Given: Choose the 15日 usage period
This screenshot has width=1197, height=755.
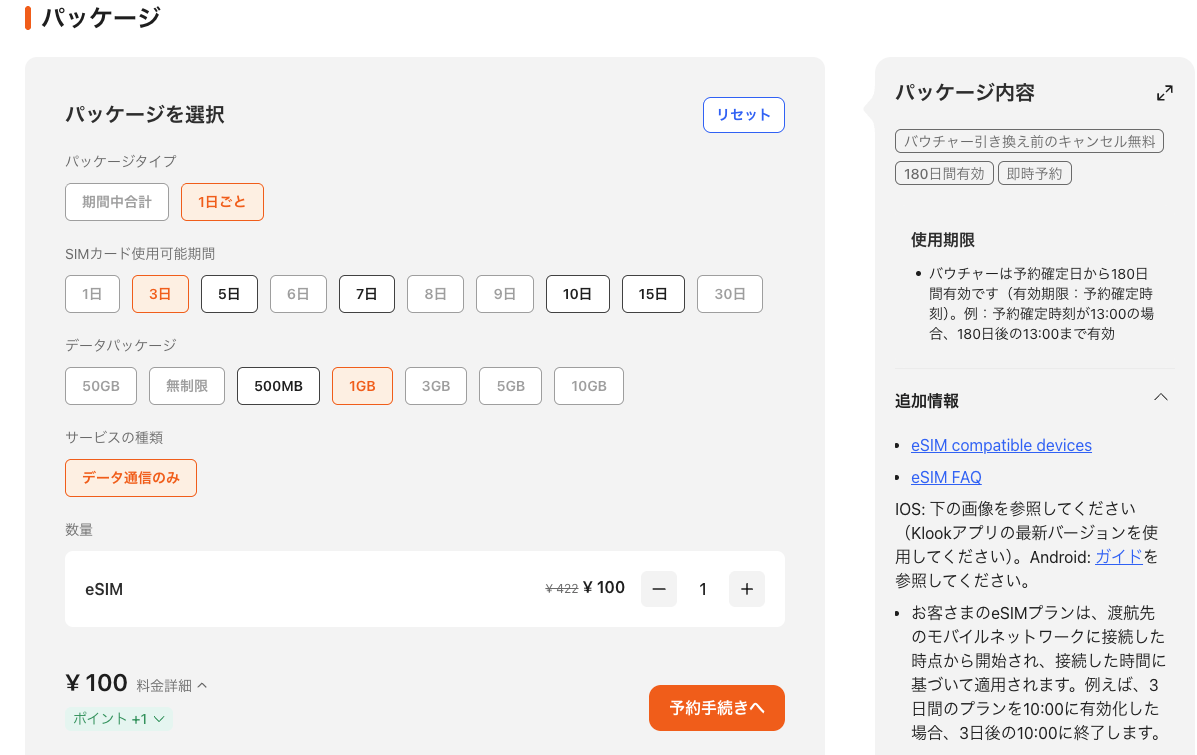Looking at the screenshot, I should (653, 294).
